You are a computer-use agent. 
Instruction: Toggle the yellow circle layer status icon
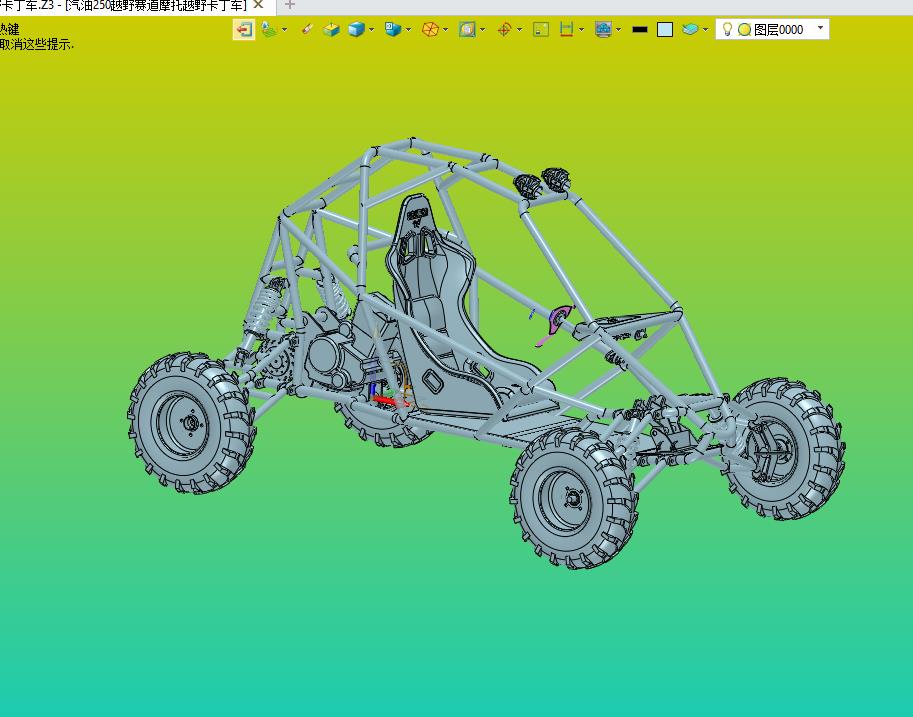click(x=744, y=30)
